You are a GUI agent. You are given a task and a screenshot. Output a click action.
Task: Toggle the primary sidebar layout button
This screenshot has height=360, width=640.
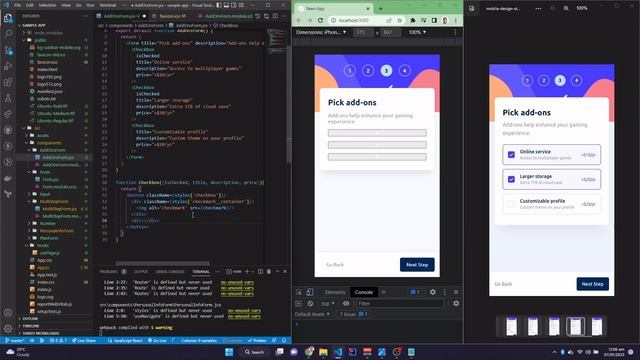click(x=219, y=5)
